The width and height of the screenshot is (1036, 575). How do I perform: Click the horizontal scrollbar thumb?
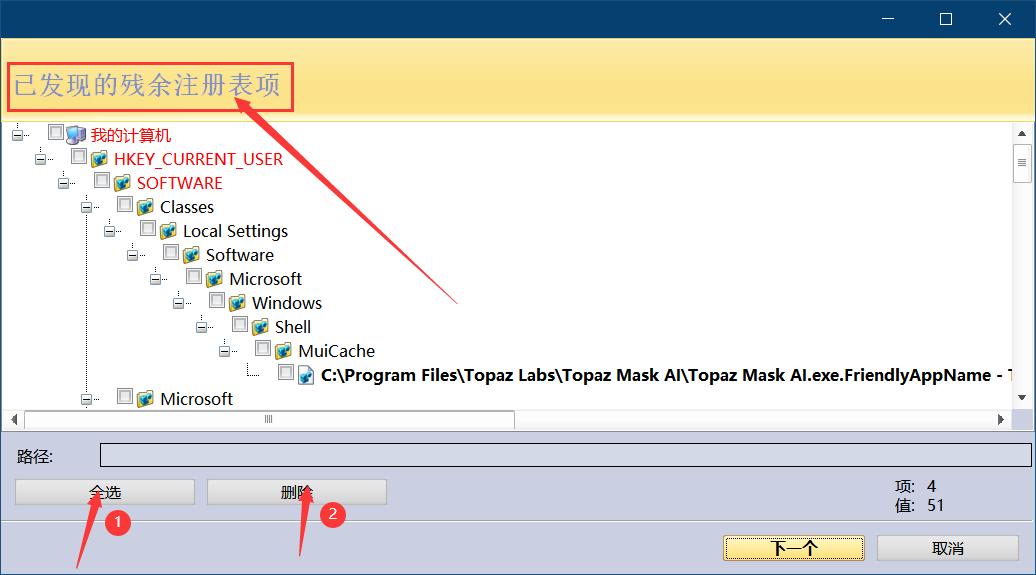[x=269, y=419]
